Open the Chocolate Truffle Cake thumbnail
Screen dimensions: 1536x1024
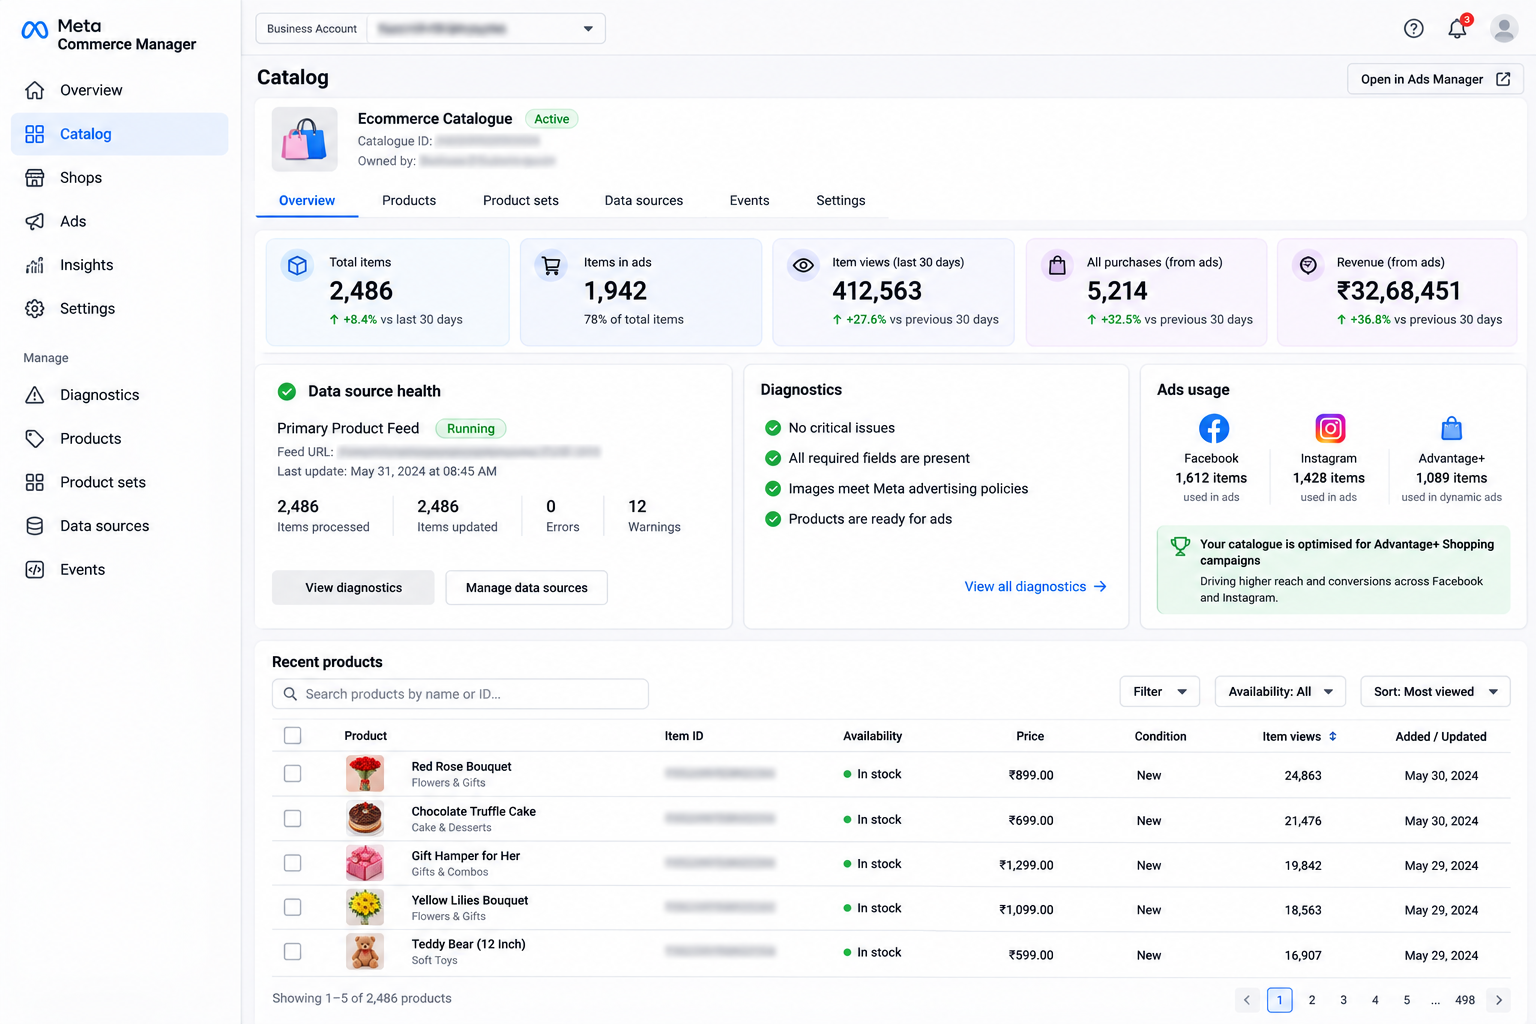point(365,819)
